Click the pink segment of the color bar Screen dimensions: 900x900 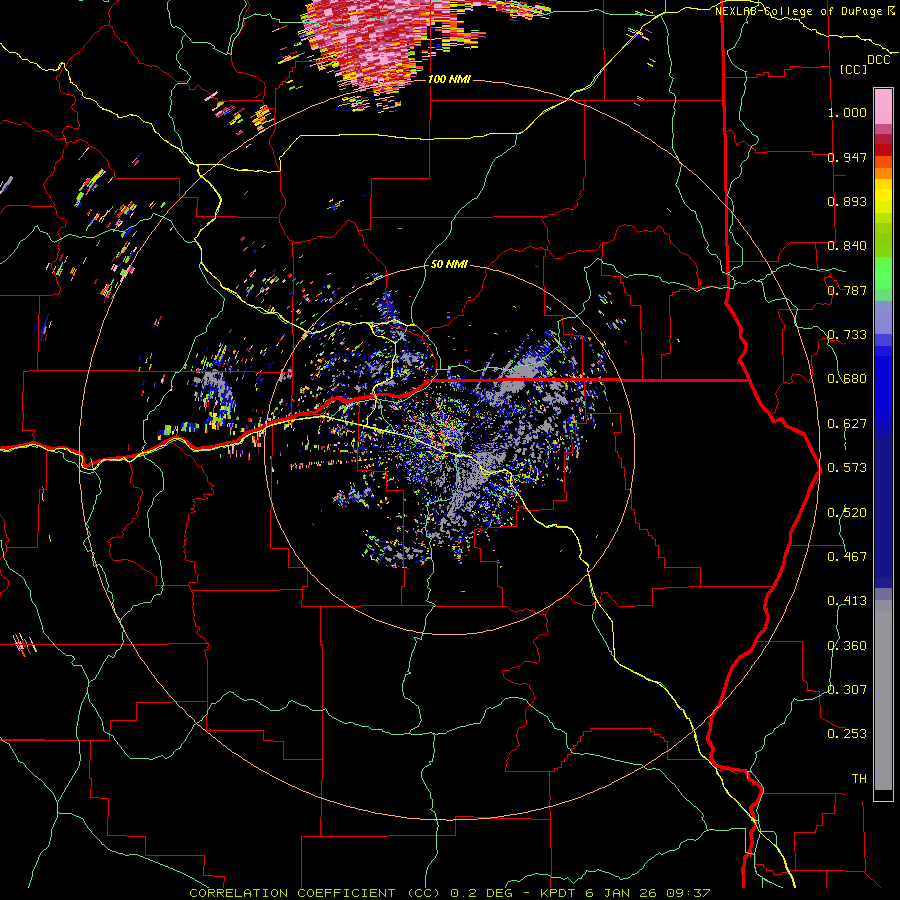tap(883, 107)
